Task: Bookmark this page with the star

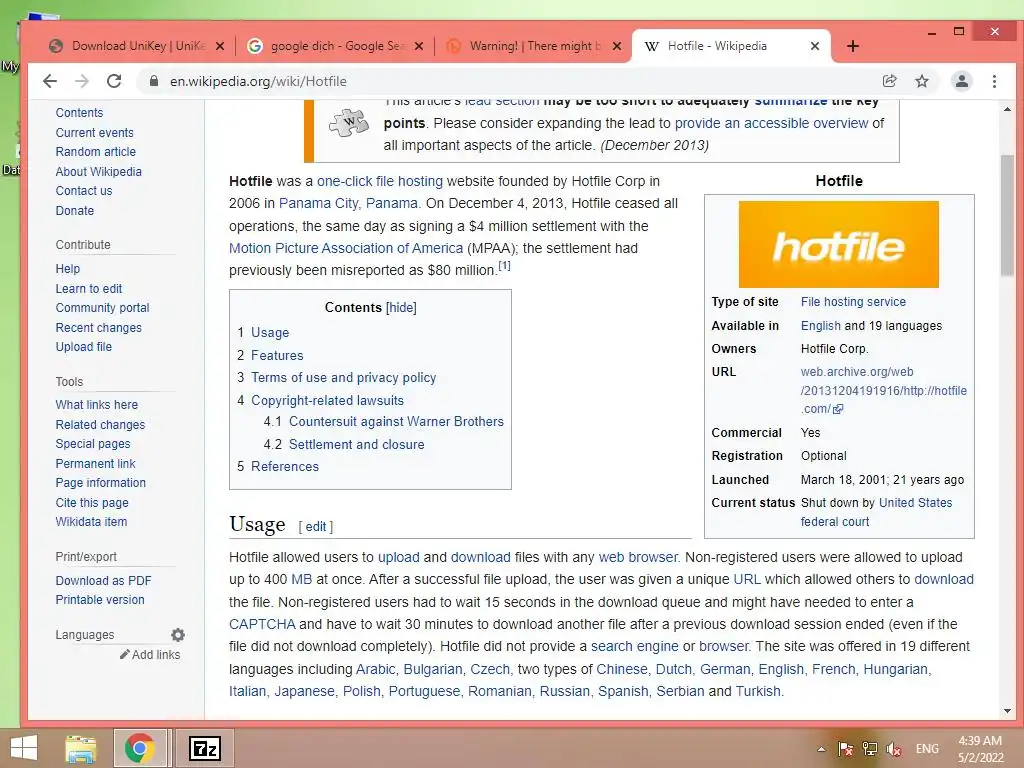Action: (921, 81)
